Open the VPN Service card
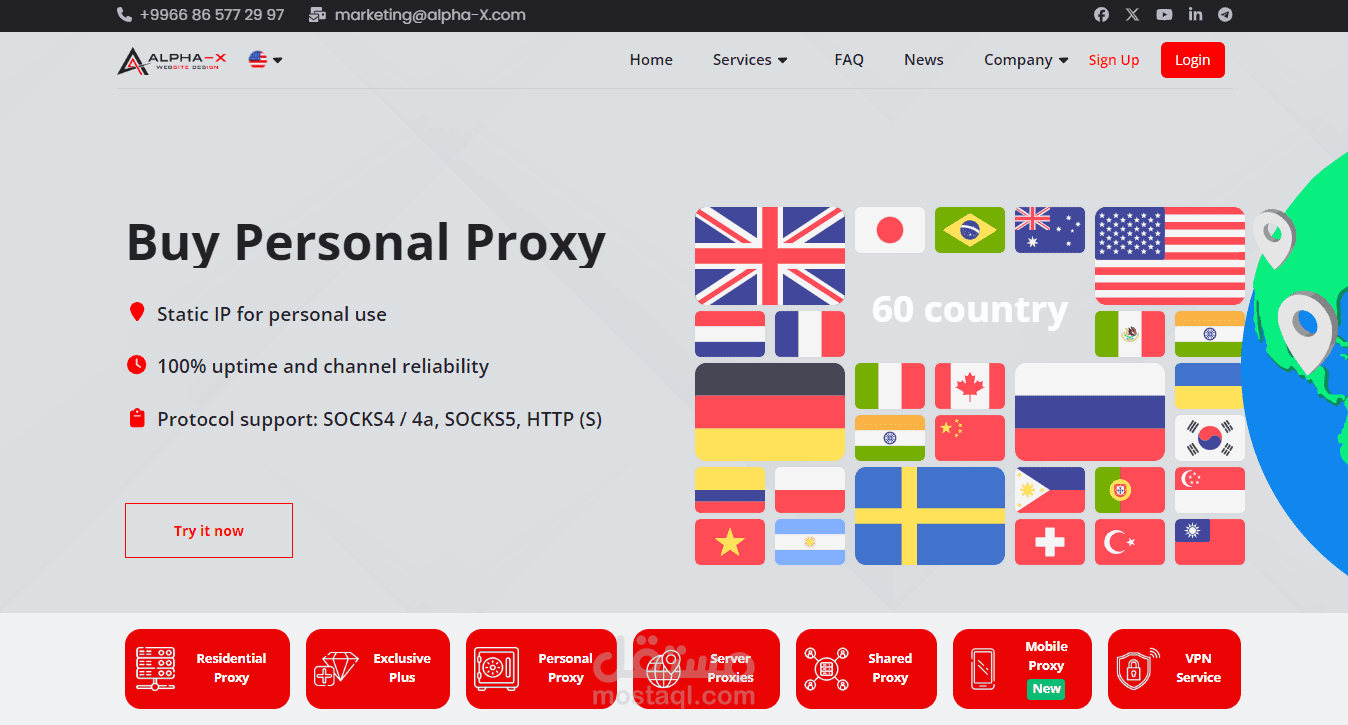The image size is (1348, 725). pyautogui.click(x=1174, y=668)
